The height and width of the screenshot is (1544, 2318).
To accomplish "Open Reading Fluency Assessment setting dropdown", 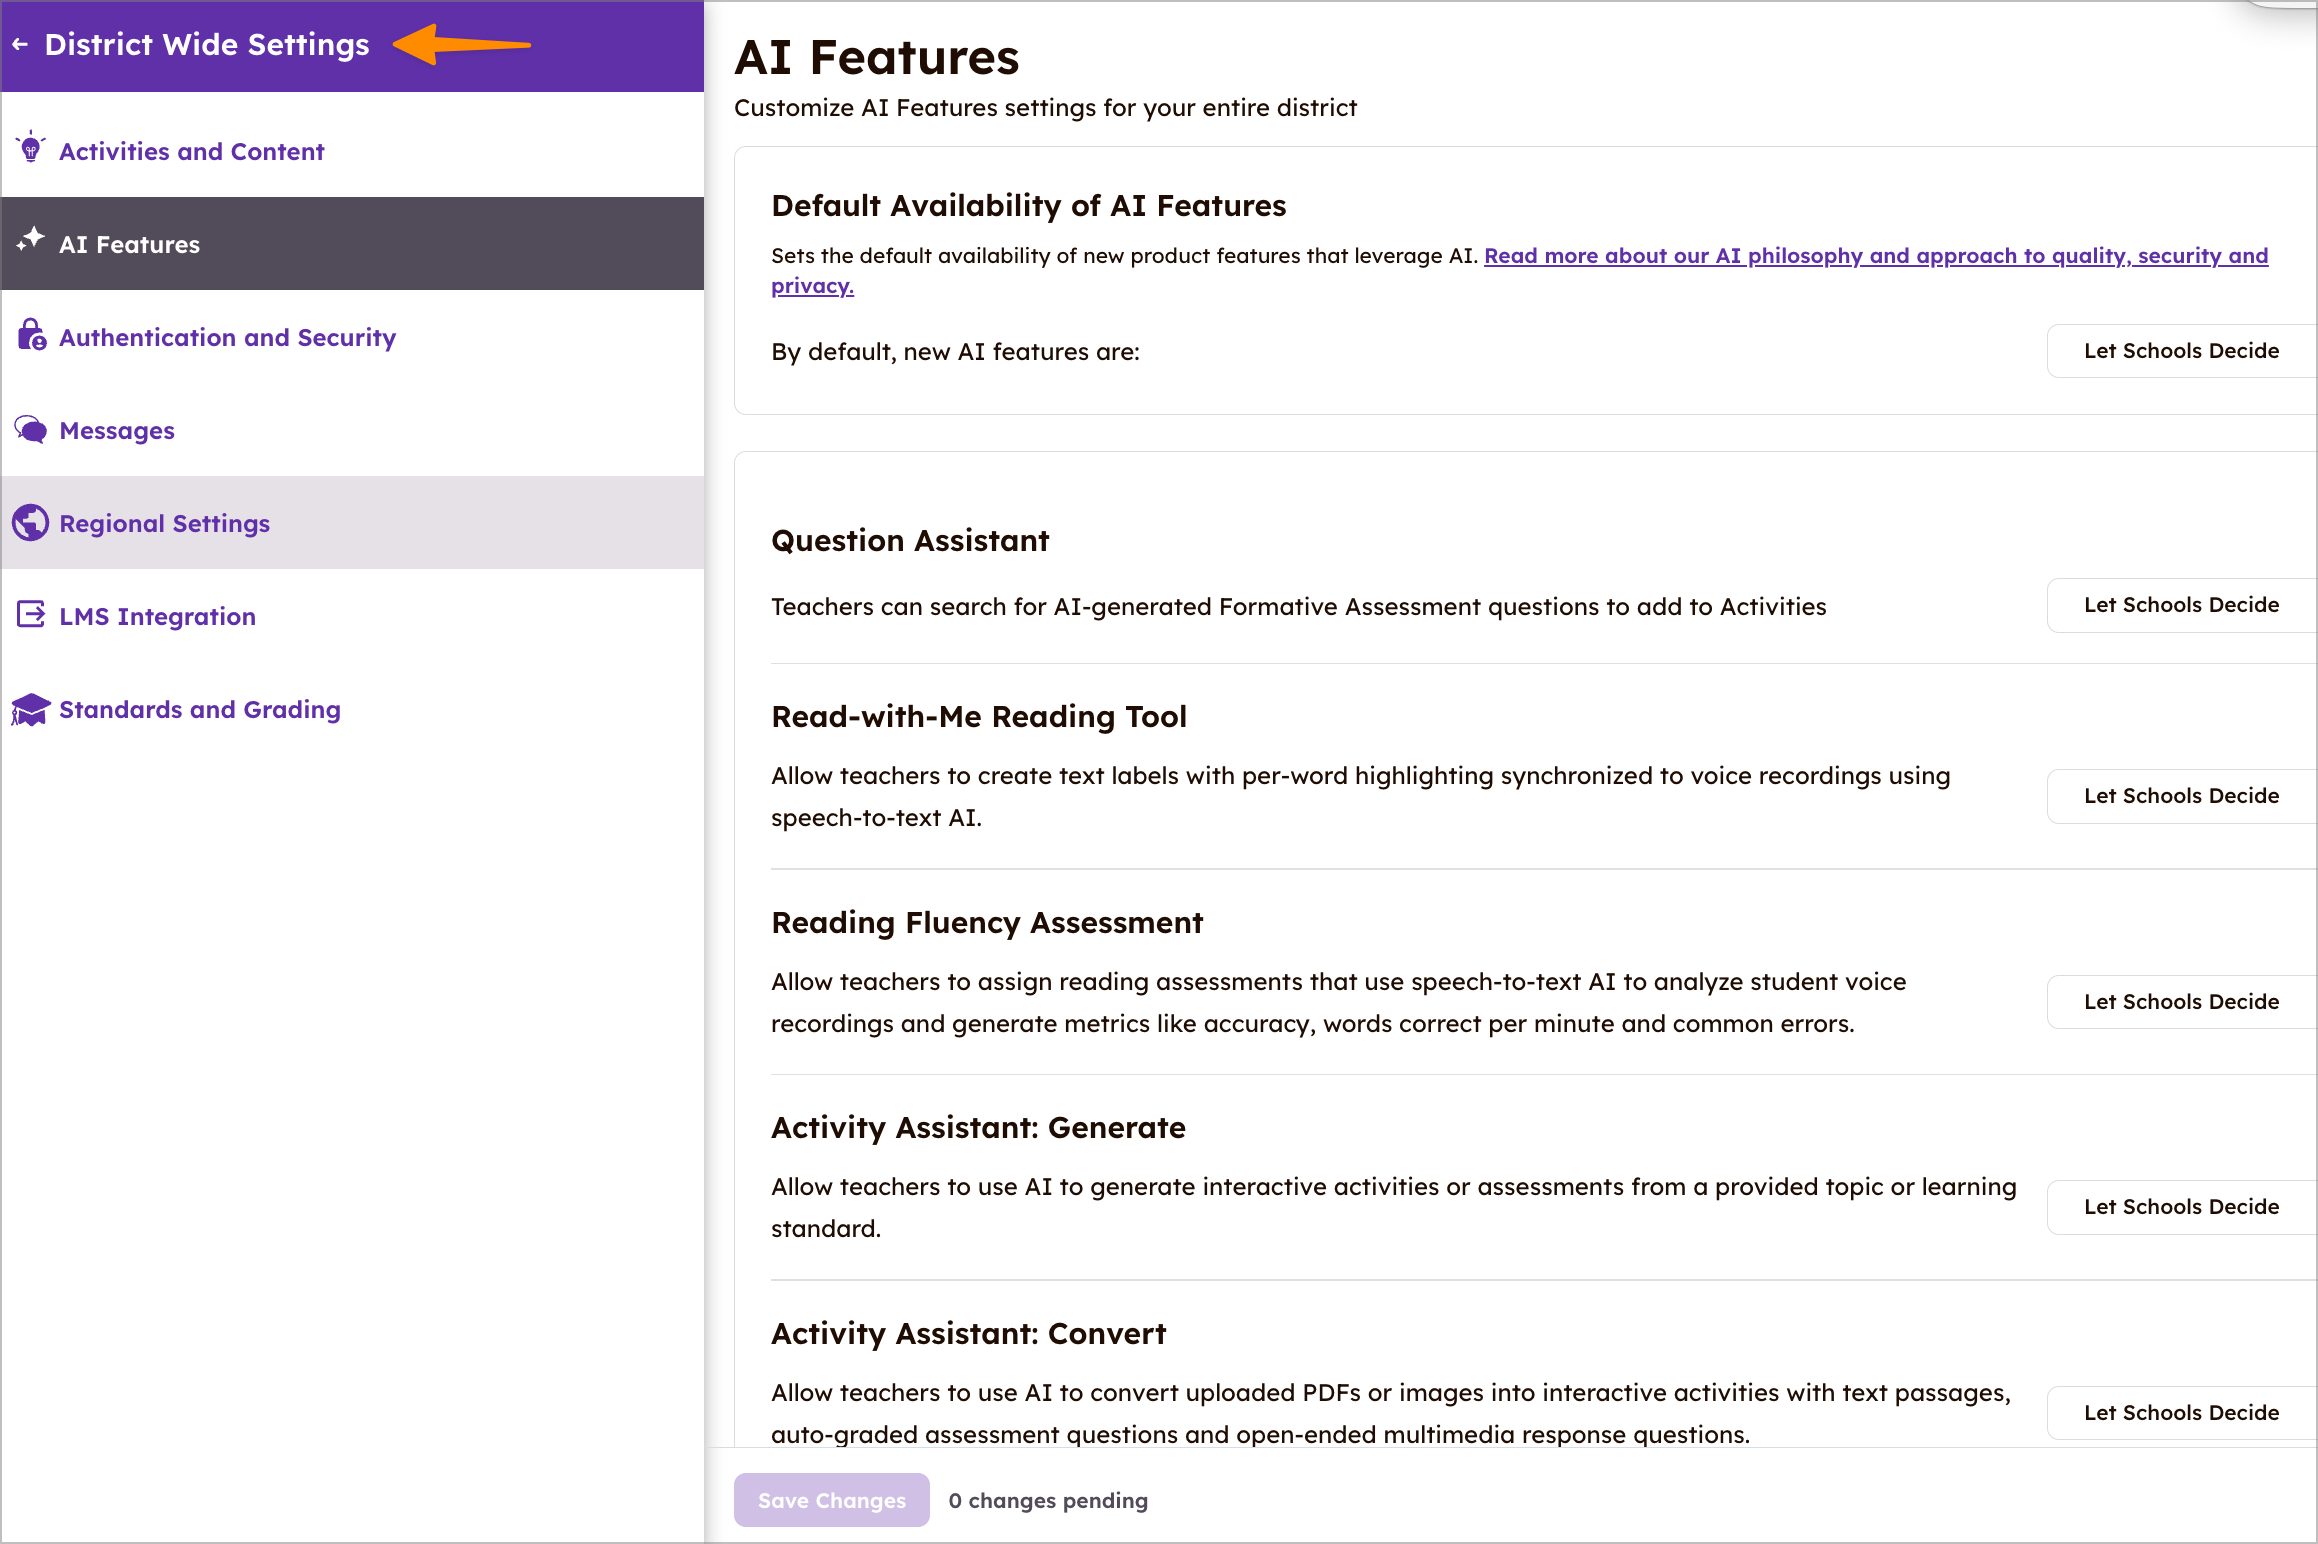I will (x=2180, y=1002).
